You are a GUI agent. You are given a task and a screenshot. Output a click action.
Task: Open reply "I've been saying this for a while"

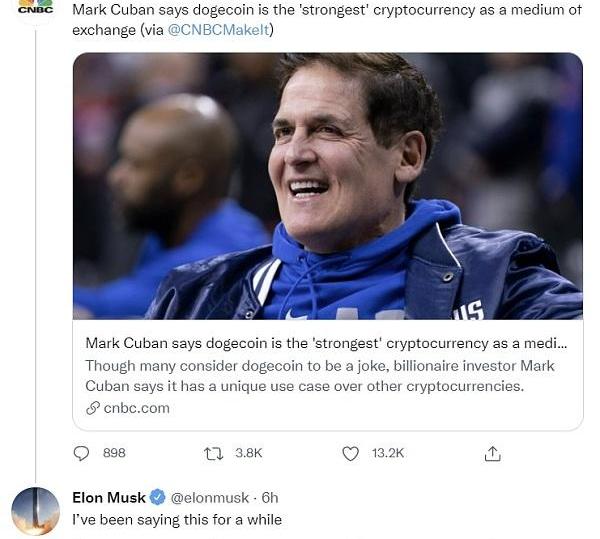[177, 519]
